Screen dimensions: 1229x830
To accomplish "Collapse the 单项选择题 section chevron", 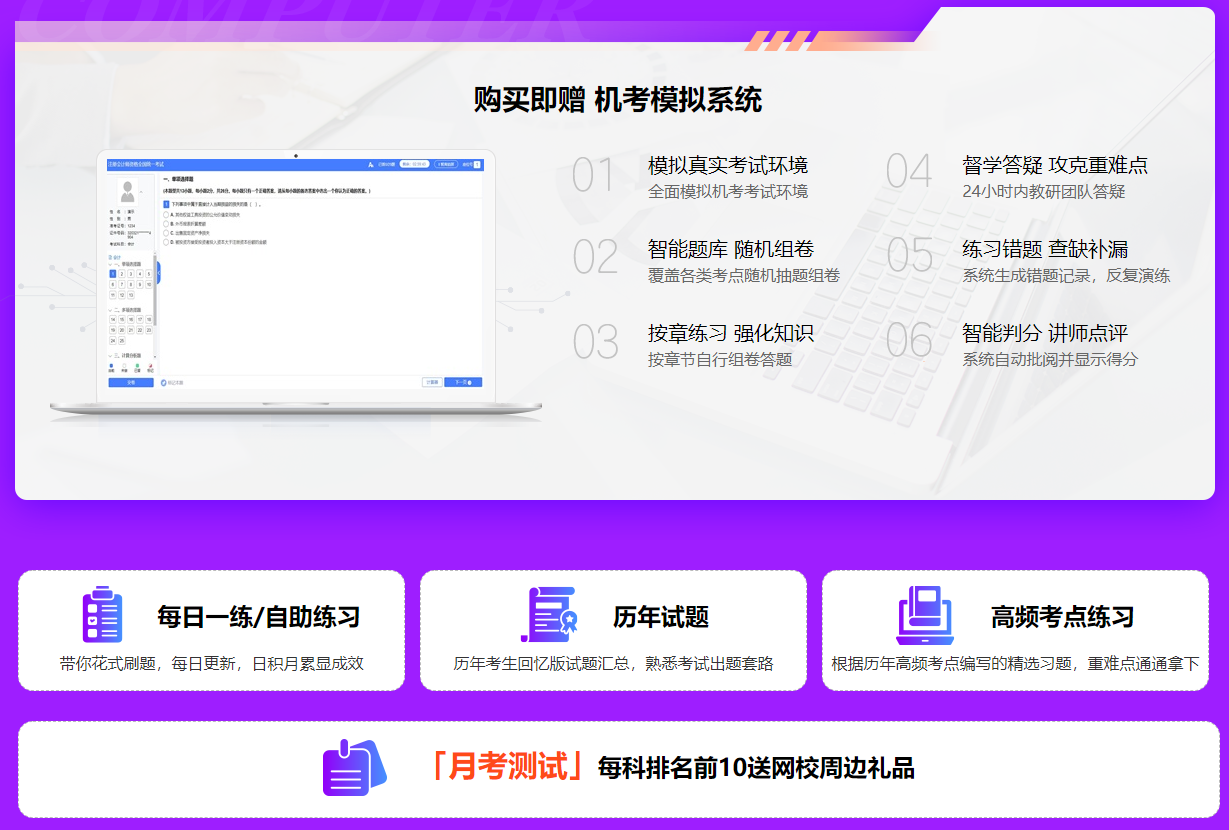I will [x=110, y=264].
